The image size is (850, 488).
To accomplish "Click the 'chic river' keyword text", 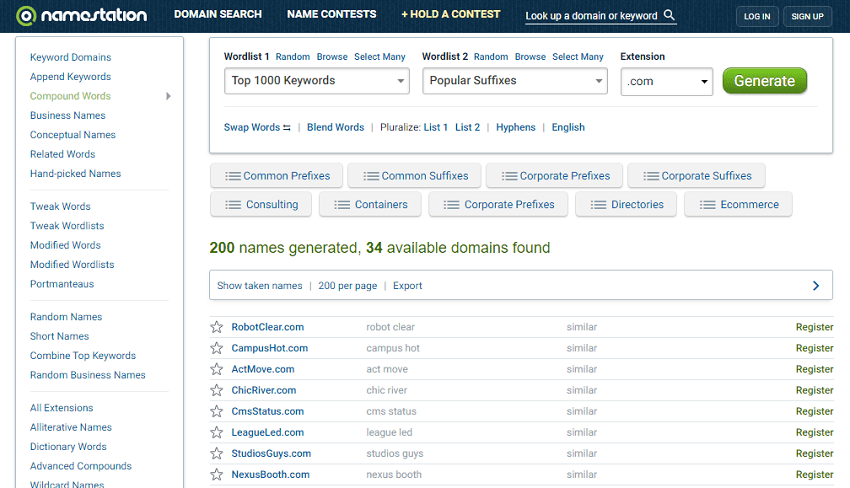I will tap(387, 390).
